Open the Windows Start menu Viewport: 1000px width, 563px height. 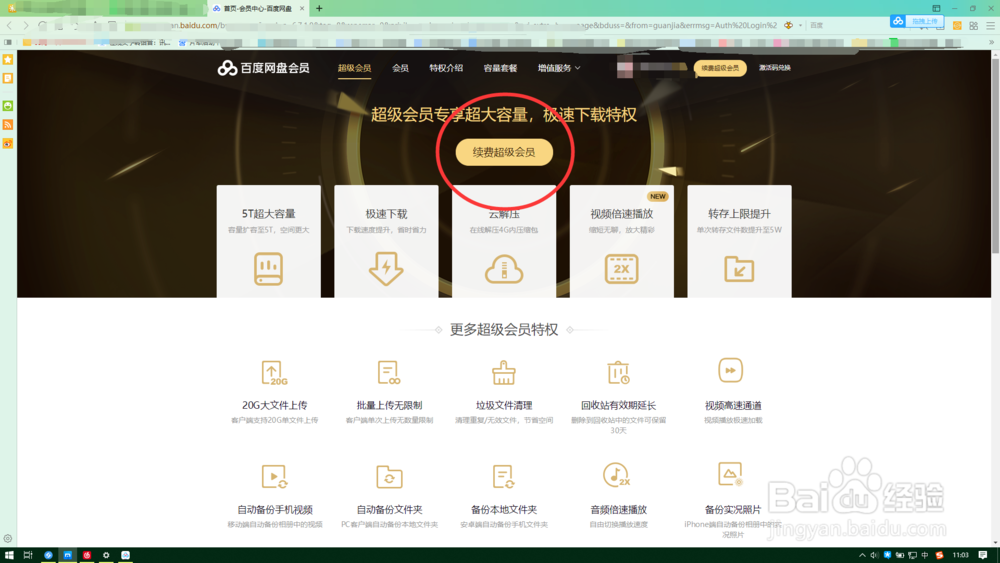pos(9,555)
